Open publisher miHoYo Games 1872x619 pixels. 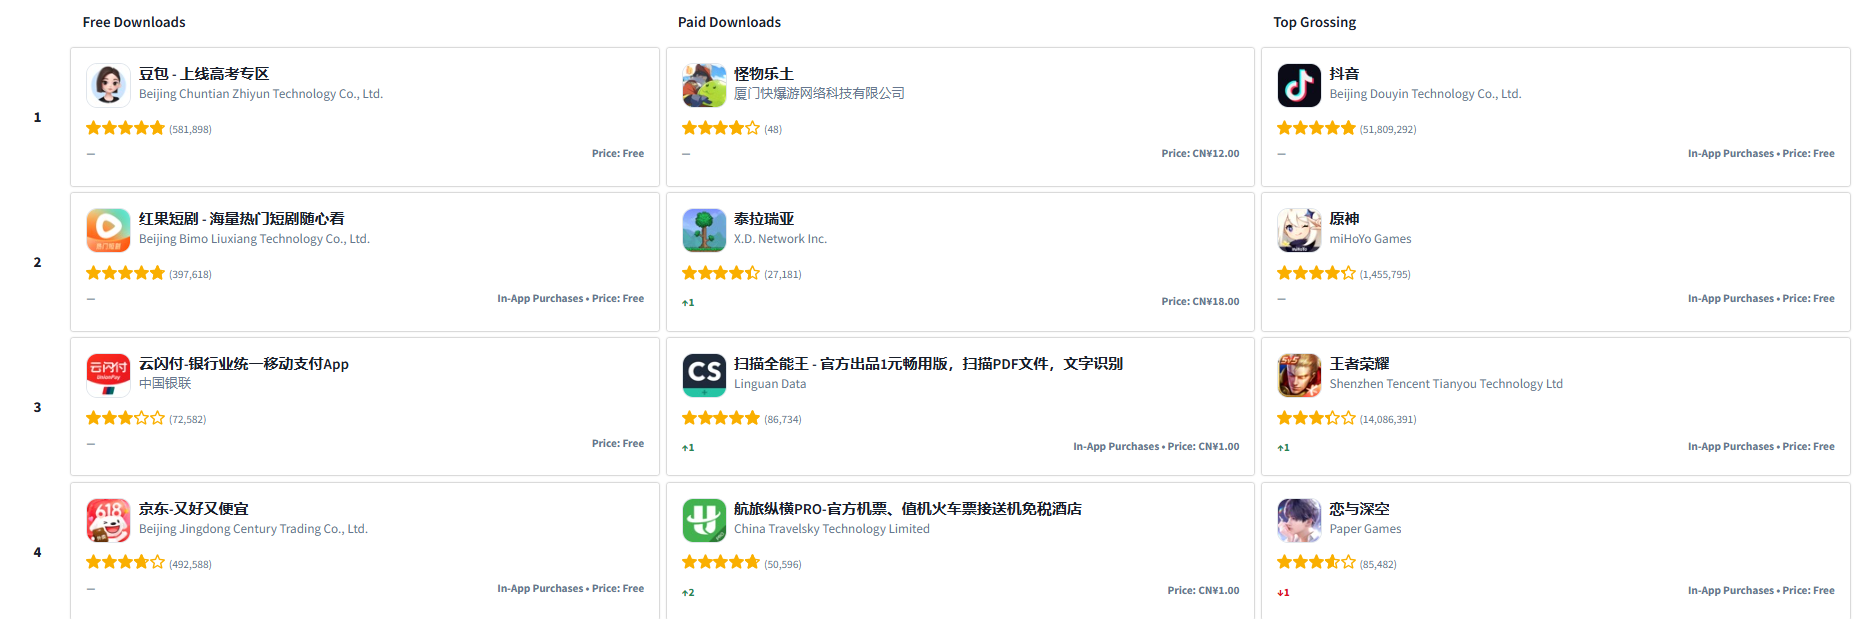(x=1370, y=239)
